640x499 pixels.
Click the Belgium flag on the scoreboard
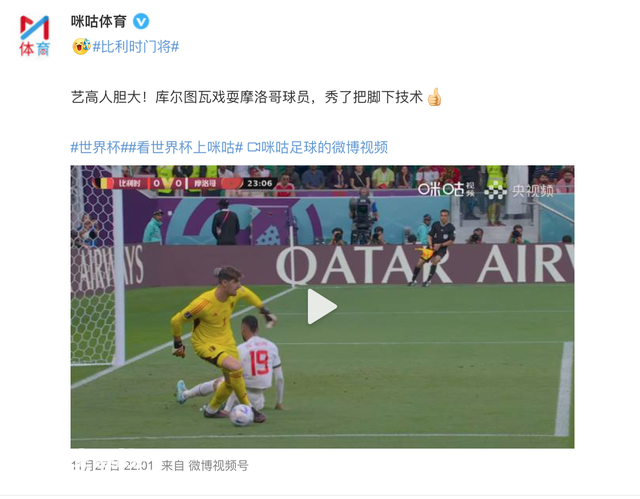point(103,183)
